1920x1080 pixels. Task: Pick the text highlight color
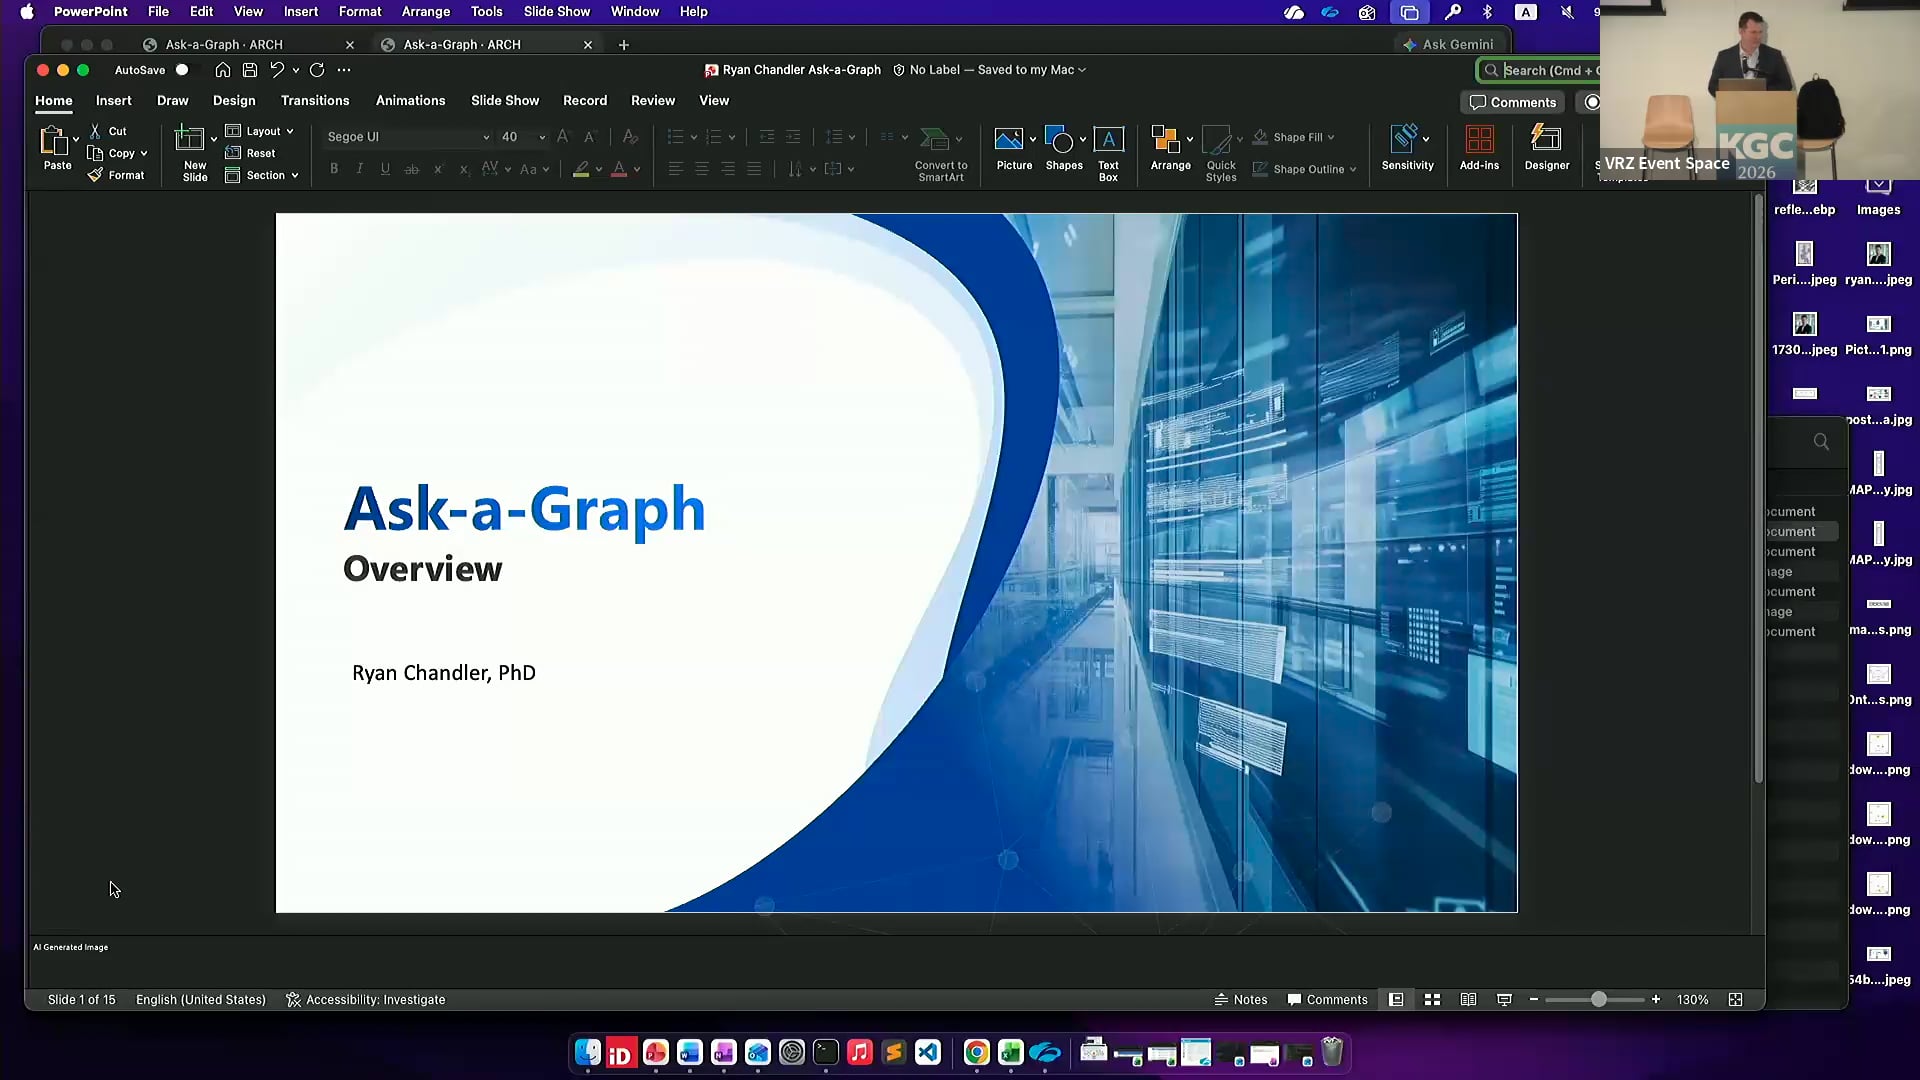point(581,169)
